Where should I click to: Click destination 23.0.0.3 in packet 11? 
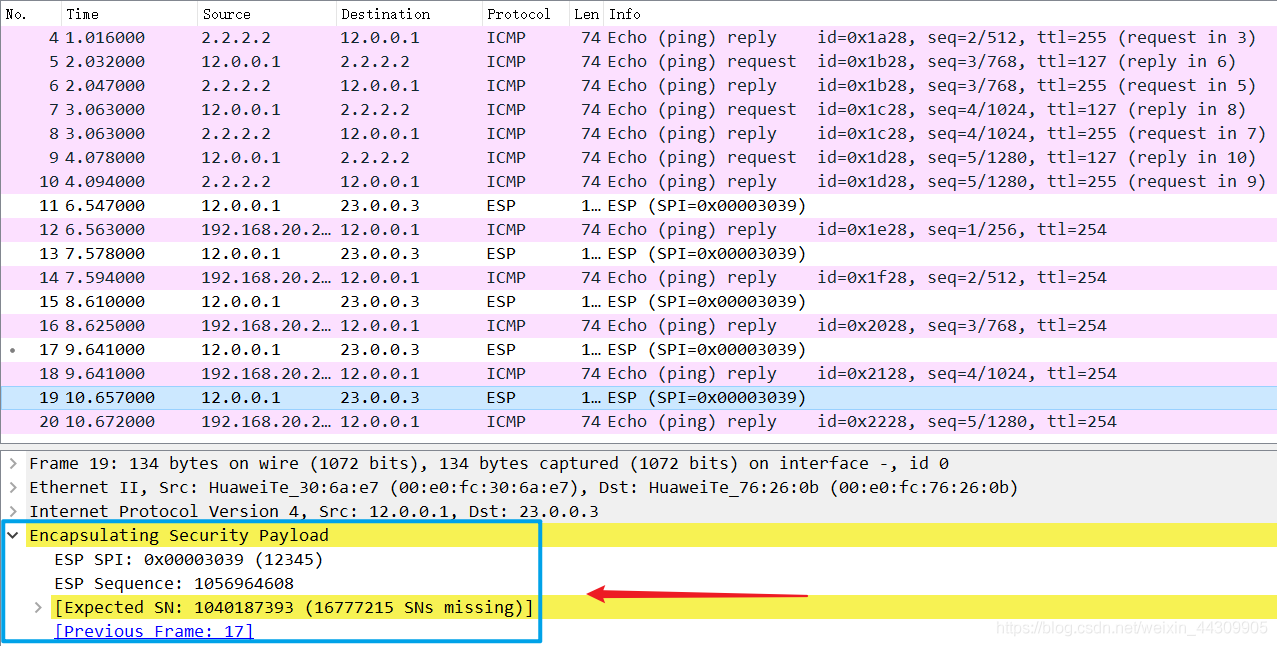[x=379, y=206]
